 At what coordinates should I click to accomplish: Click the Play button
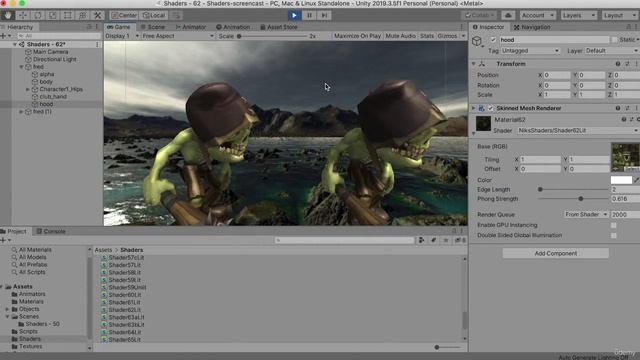(x=294, y=15)
